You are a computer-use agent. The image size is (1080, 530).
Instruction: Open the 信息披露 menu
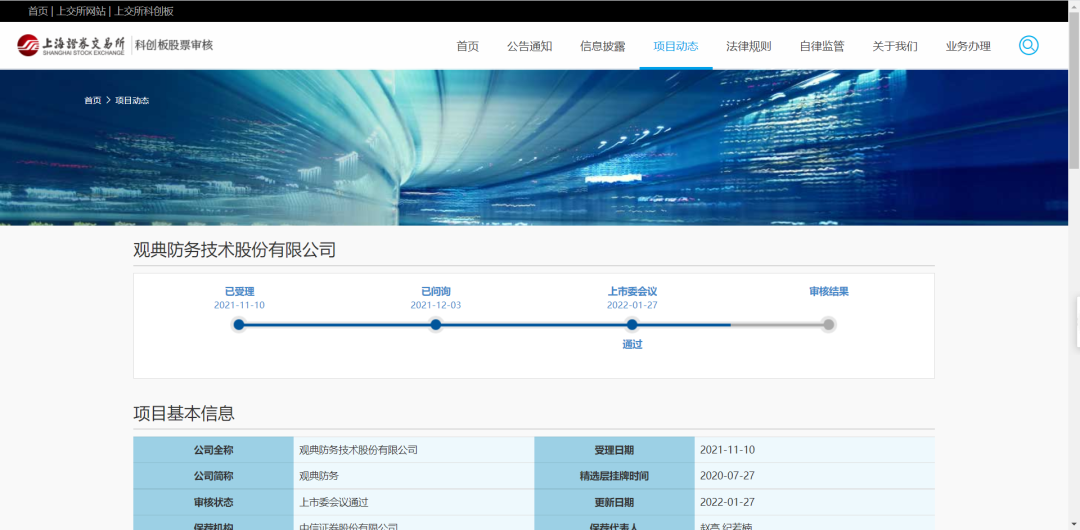pos(603,46)
